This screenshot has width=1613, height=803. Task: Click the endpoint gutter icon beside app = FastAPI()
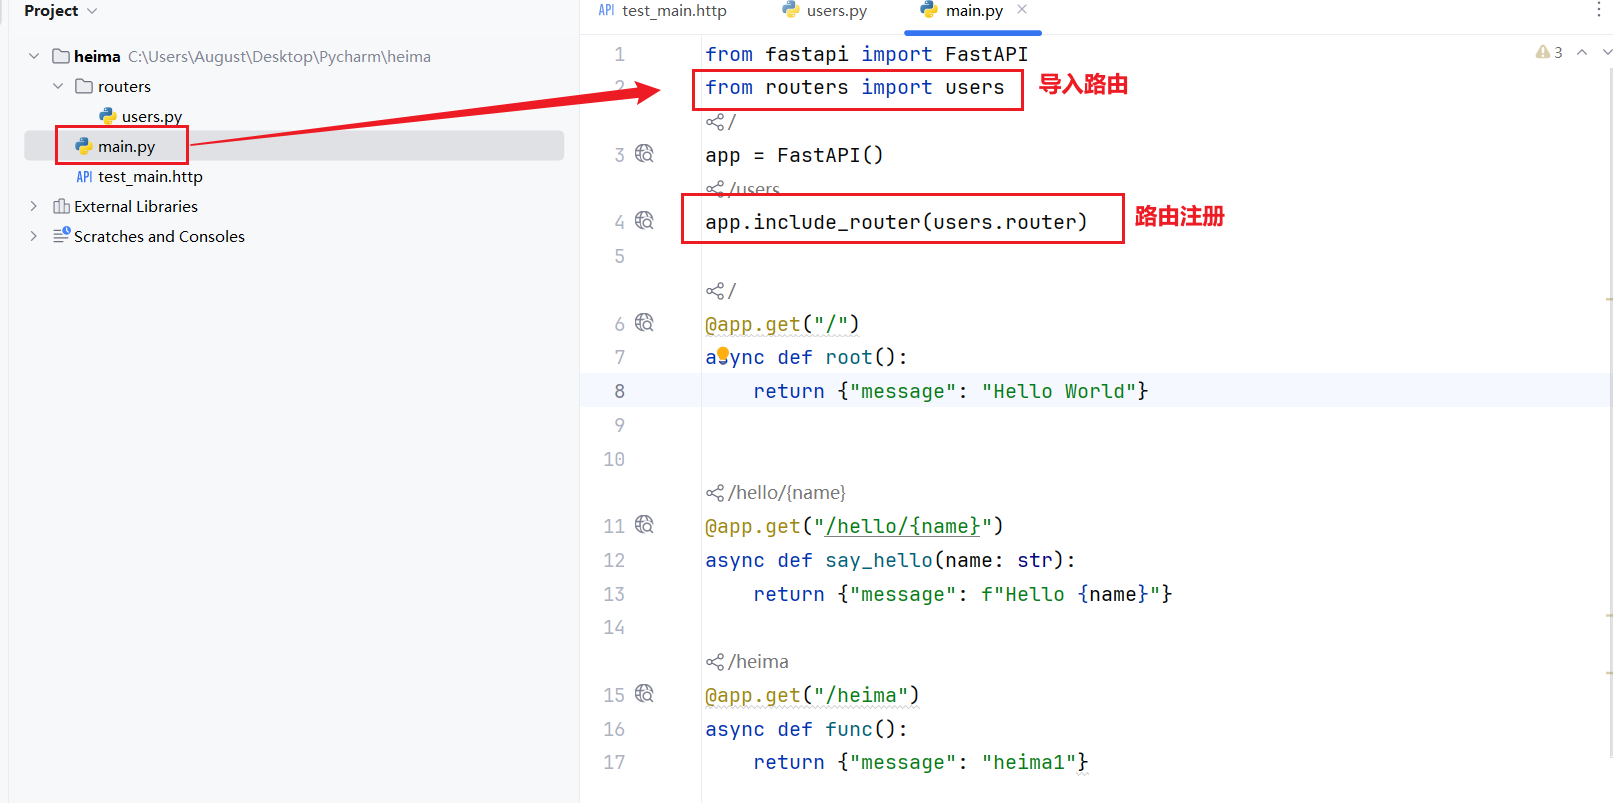[x=644, y=154]
